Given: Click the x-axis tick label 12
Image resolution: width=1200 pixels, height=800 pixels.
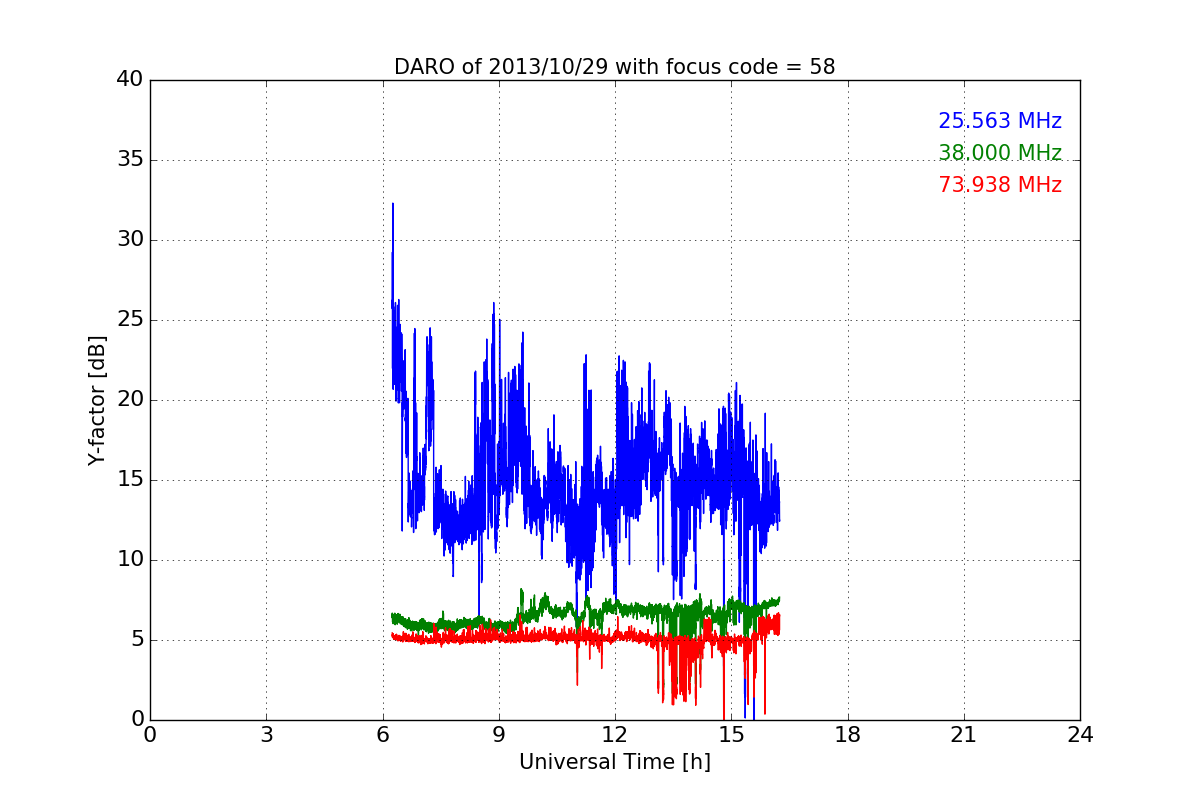Looking at the screenshot, I should 615,735.
